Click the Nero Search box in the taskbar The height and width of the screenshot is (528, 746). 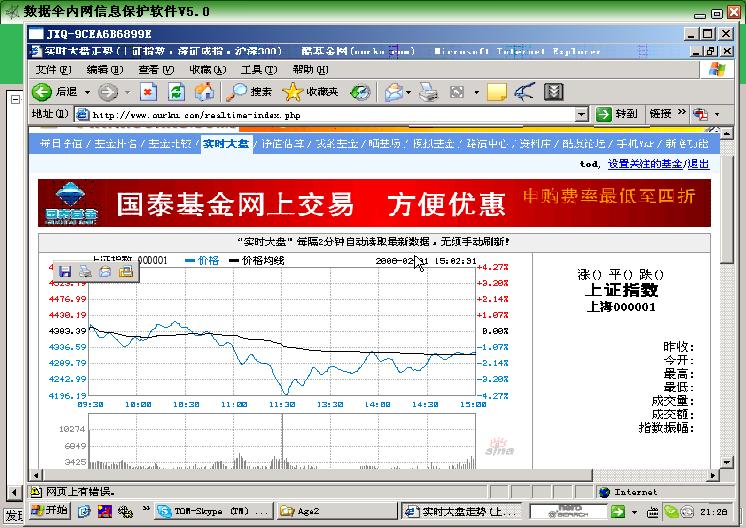[569, 512]
